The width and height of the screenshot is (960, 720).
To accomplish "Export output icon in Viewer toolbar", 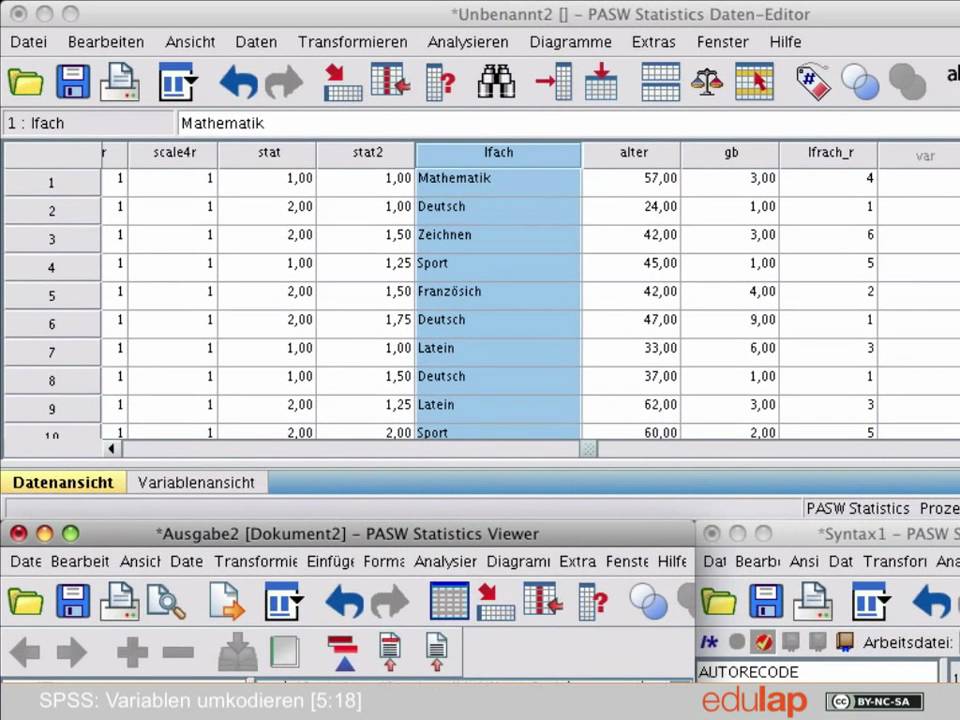I will pyautogui.click(x=225, y=602).
